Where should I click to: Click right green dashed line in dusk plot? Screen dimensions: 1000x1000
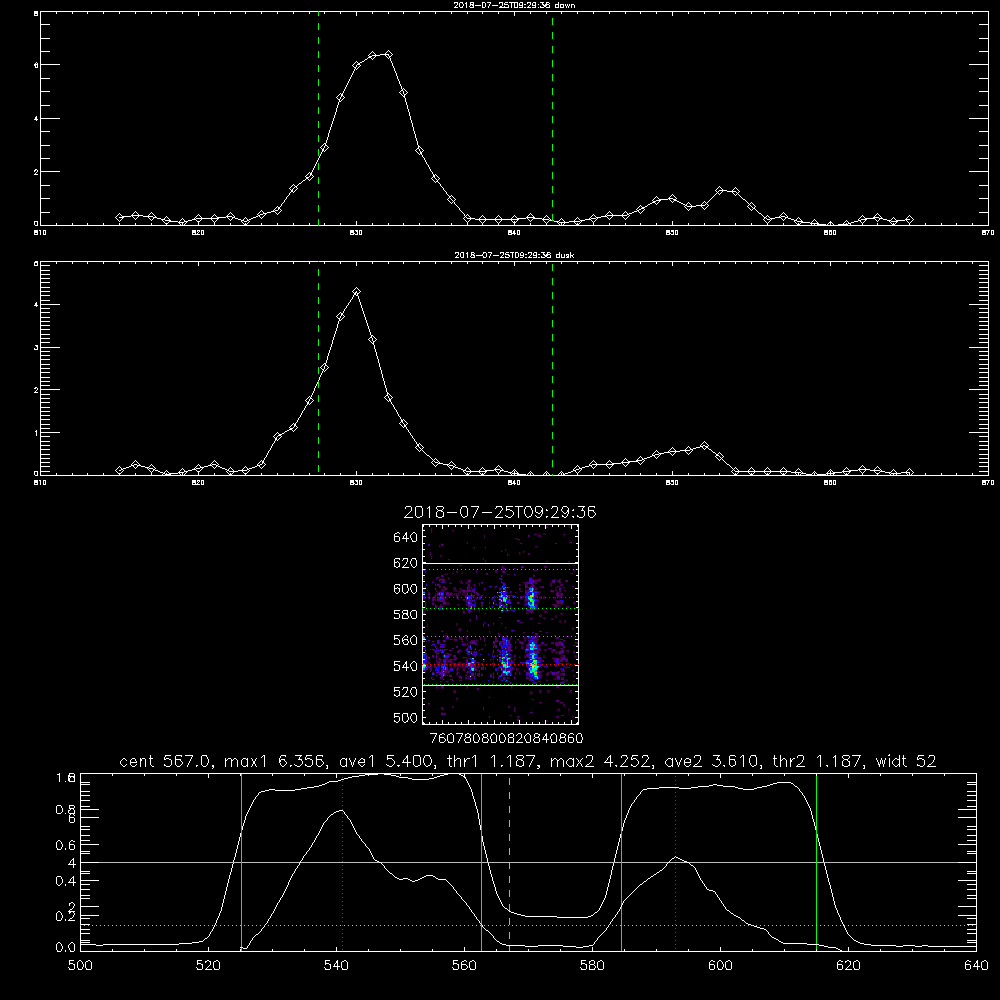click(x=552, y=368)
